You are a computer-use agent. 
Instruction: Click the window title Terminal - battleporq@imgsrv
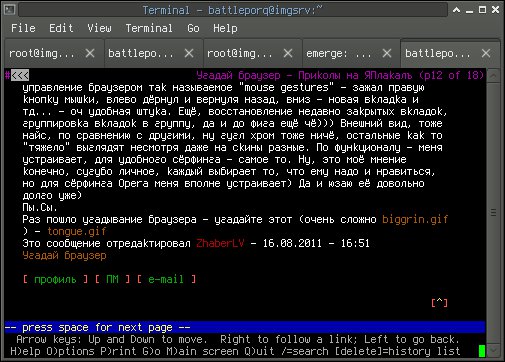pos(232,10)
